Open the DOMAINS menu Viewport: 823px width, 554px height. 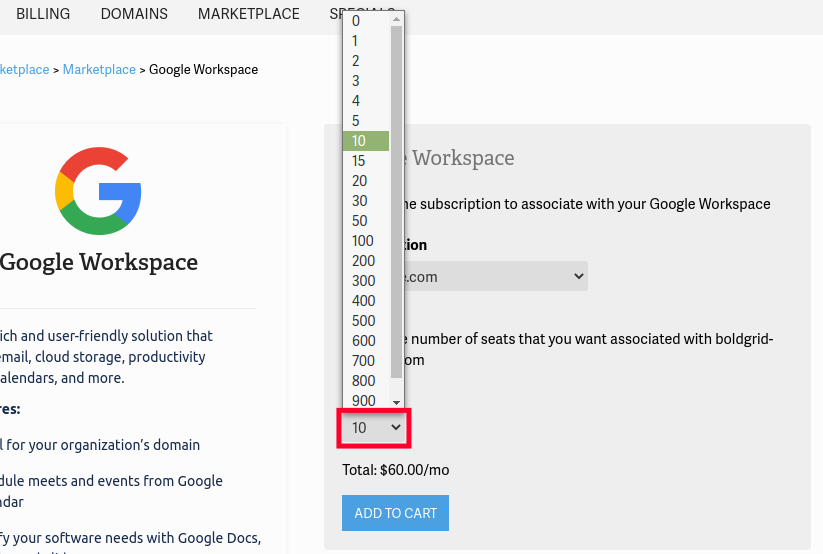134,14
